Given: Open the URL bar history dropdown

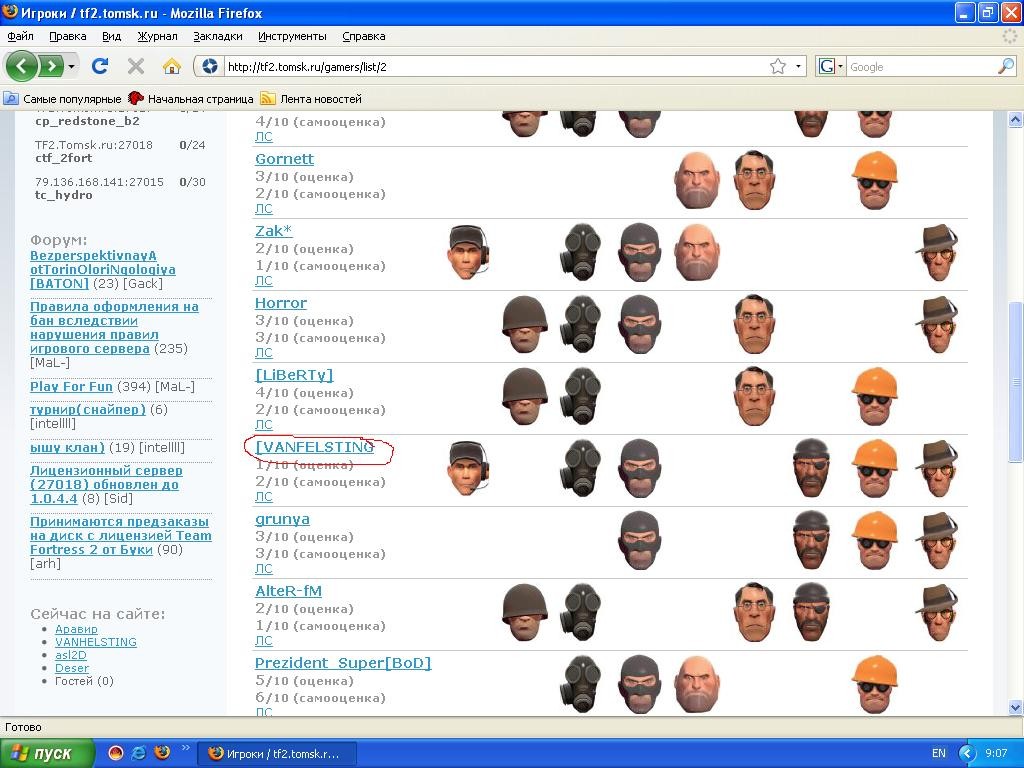Looking at the screenshot, I should click(x=798, y=66).
